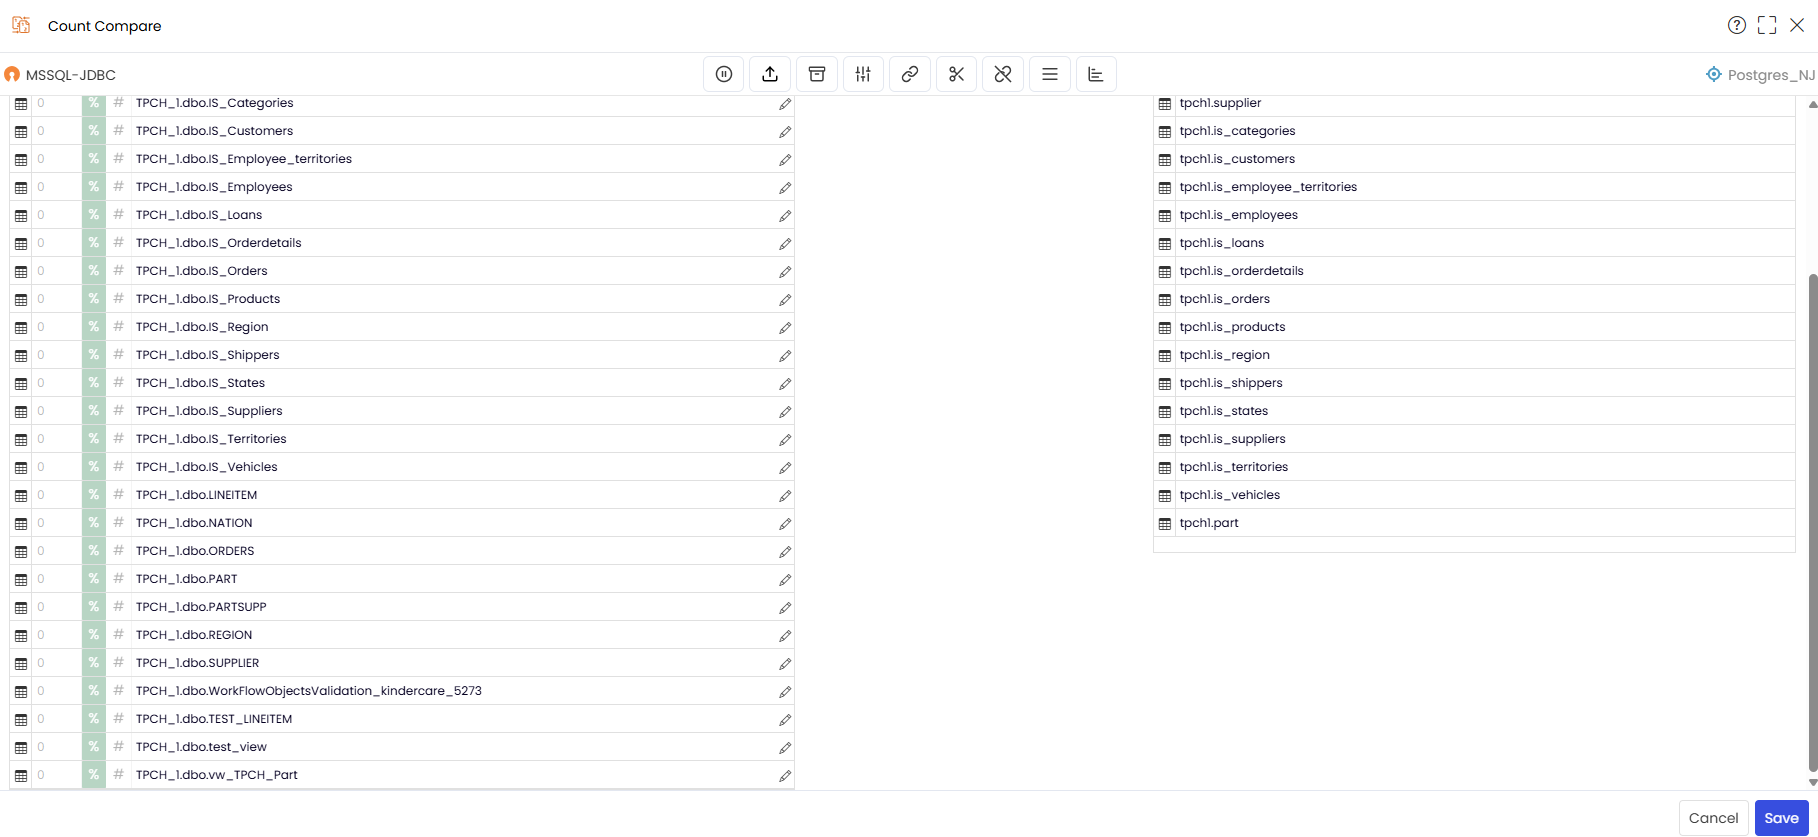Edit the TPCH_1.dbo.IS_Categories row with the pencil
Screen dimensions: 1818x837
(x=785, y=103)
